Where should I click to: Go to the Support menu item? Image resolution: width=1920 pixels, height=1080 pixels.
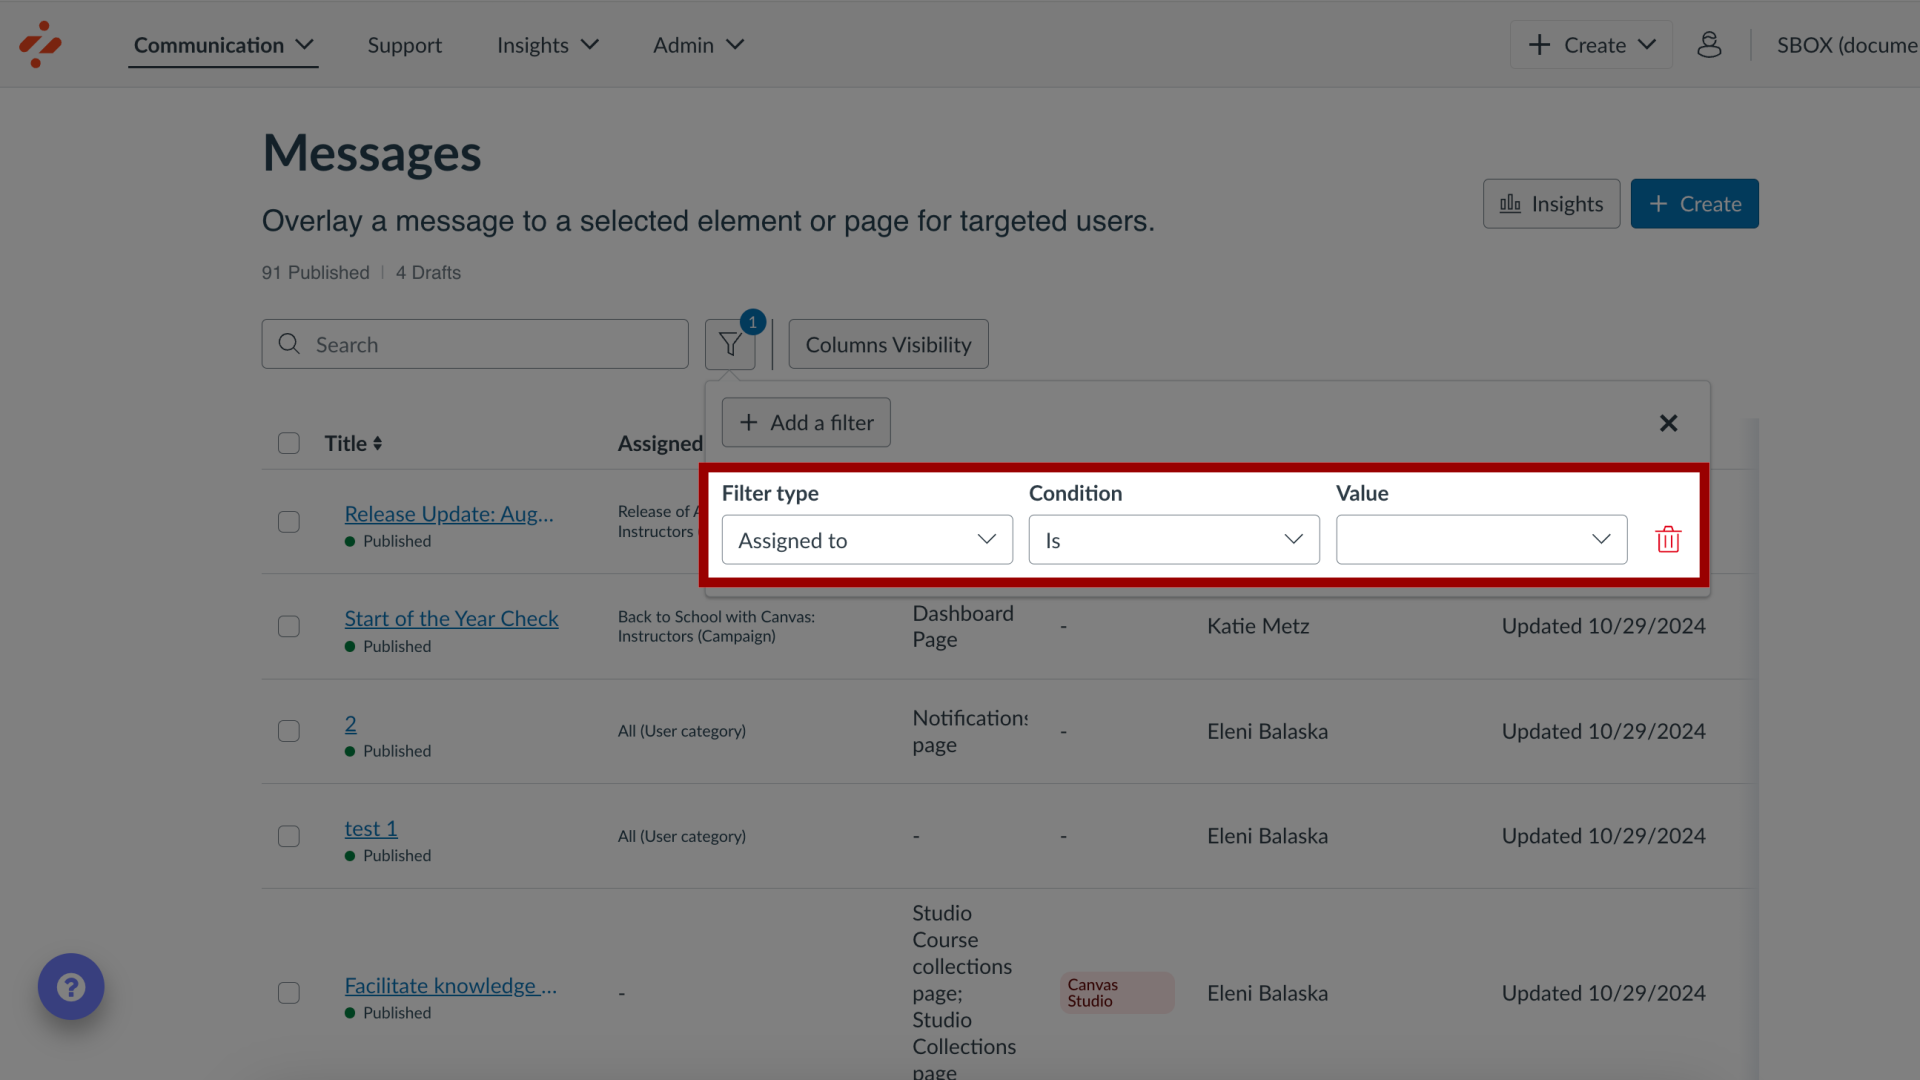pos(404,45)
